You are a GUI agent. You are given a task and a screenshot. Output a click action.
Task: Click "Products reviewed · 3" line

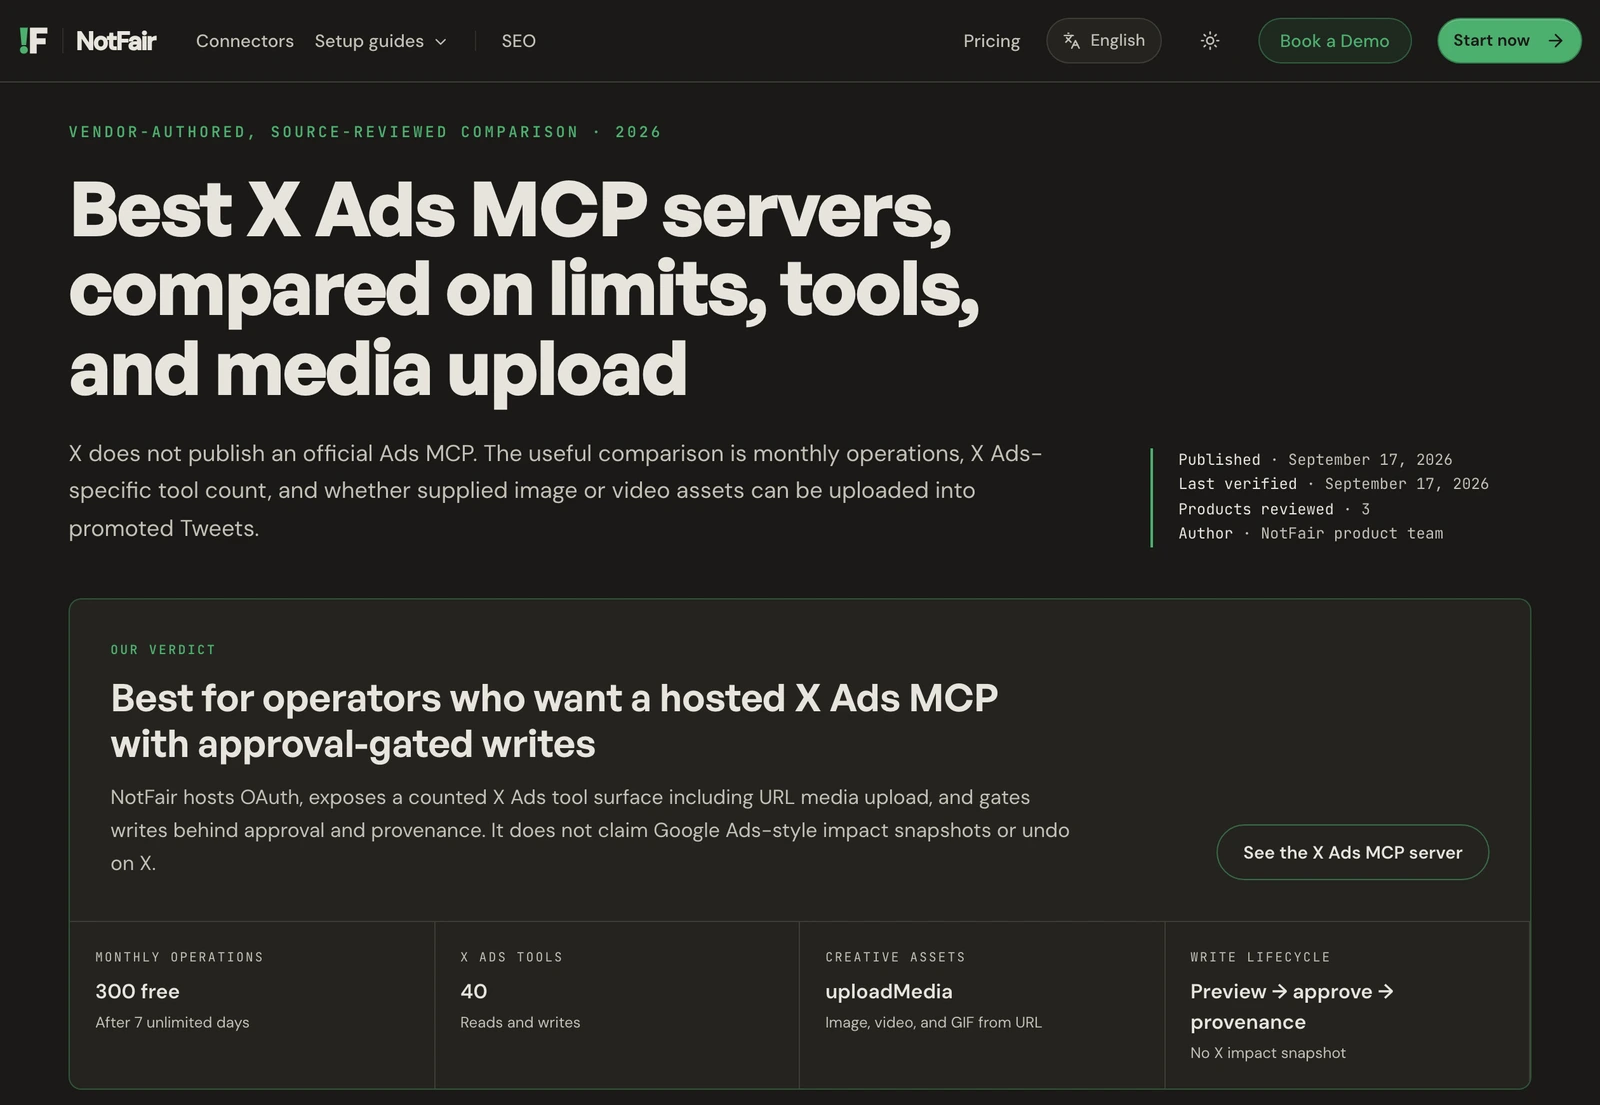1274,509
